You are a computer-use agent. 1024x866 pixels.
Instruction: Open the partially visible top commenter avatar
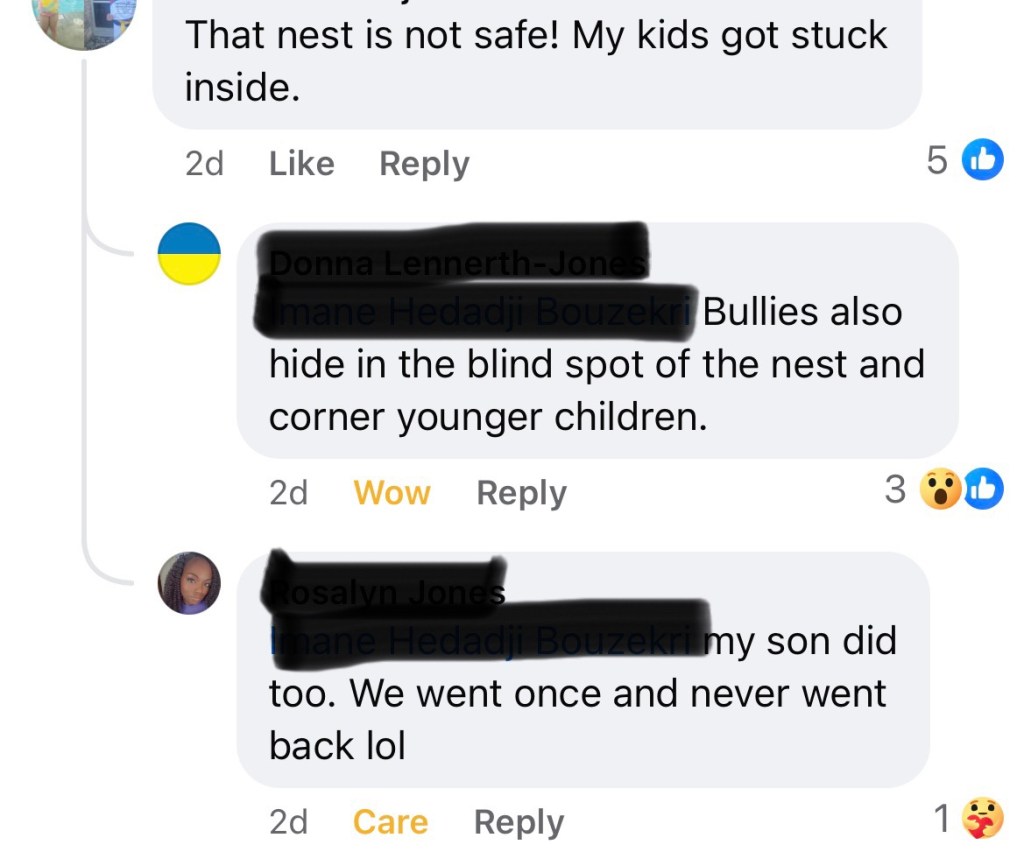pos(85,20)
